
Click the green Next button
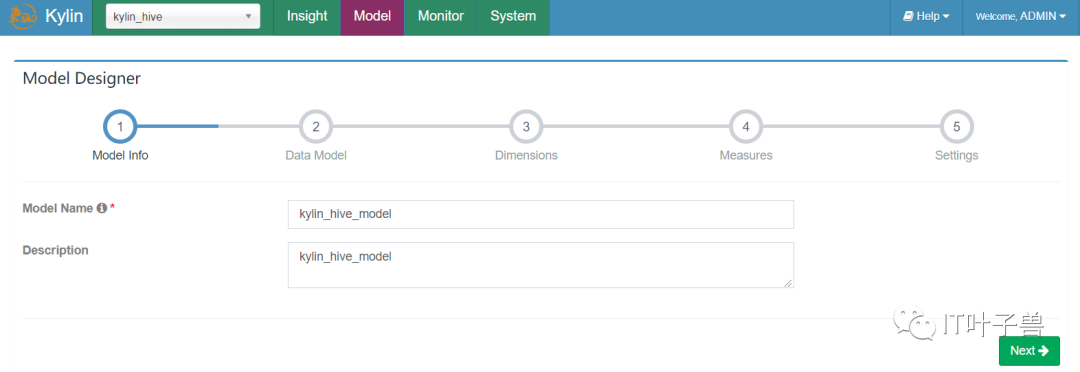click(x=1029, y=351)
